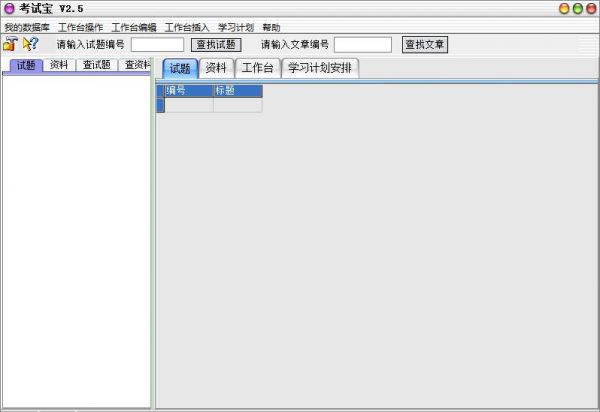Viewport: 600px width, 412px height.
Task: Click the purple app icon in title bar
Action: (9, 8)
